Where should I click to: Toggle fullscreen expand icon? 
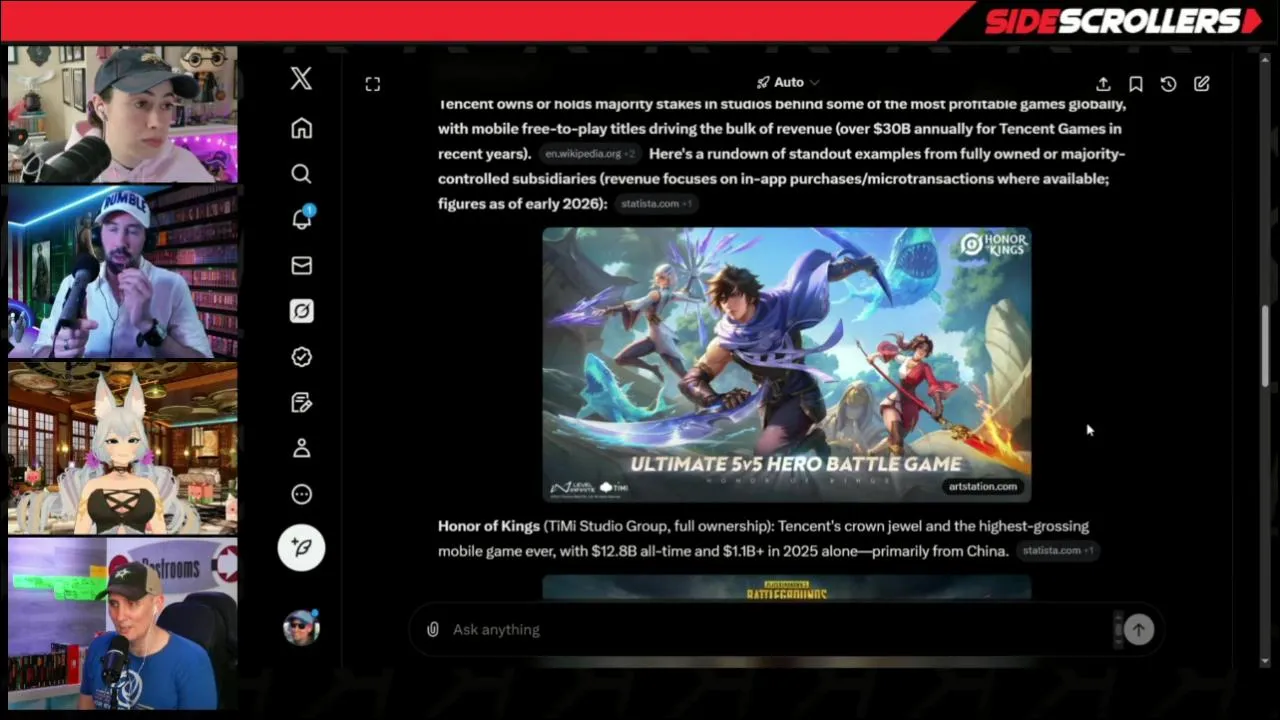point(372,84)
